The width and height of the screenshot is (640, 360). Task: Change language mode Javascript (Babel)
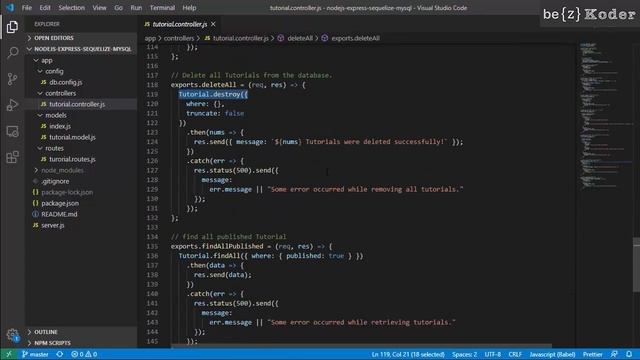pos(552,354)
